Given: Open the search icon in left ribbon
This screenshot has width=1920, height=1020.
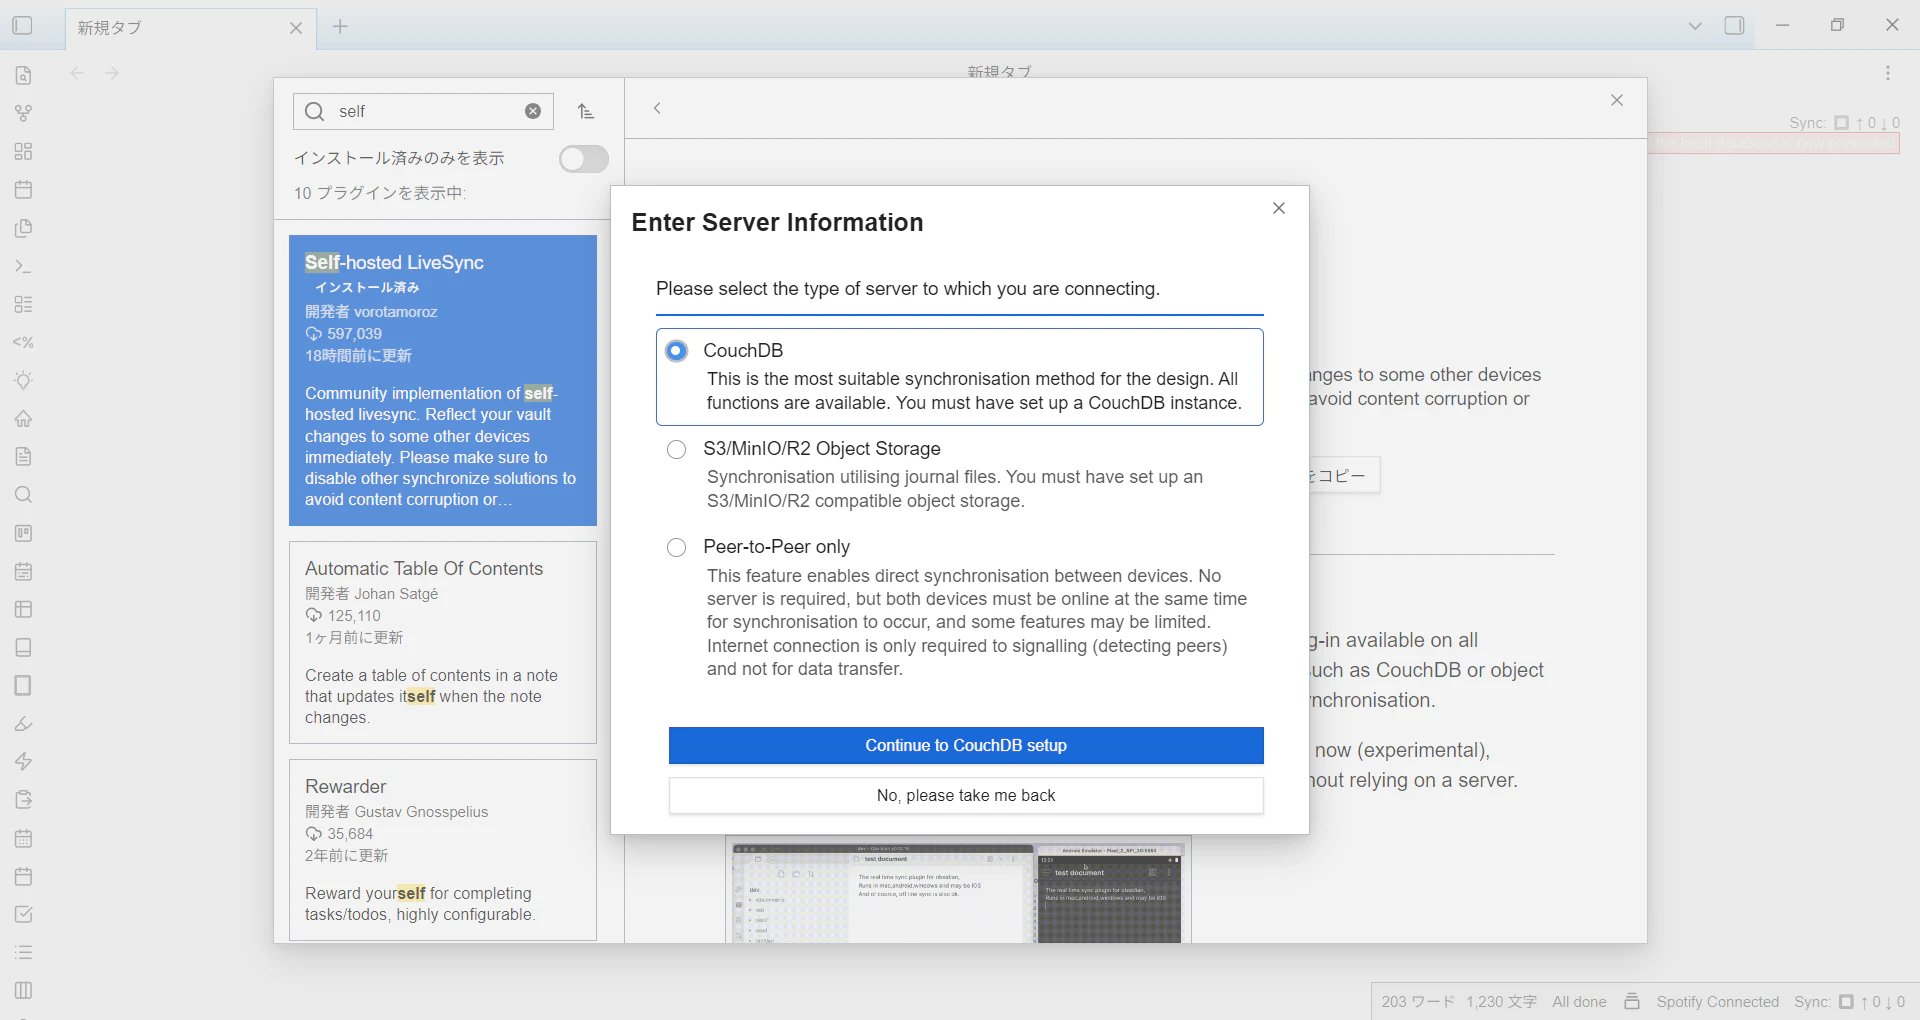Looking at the screenshot, I should point(24,495).
